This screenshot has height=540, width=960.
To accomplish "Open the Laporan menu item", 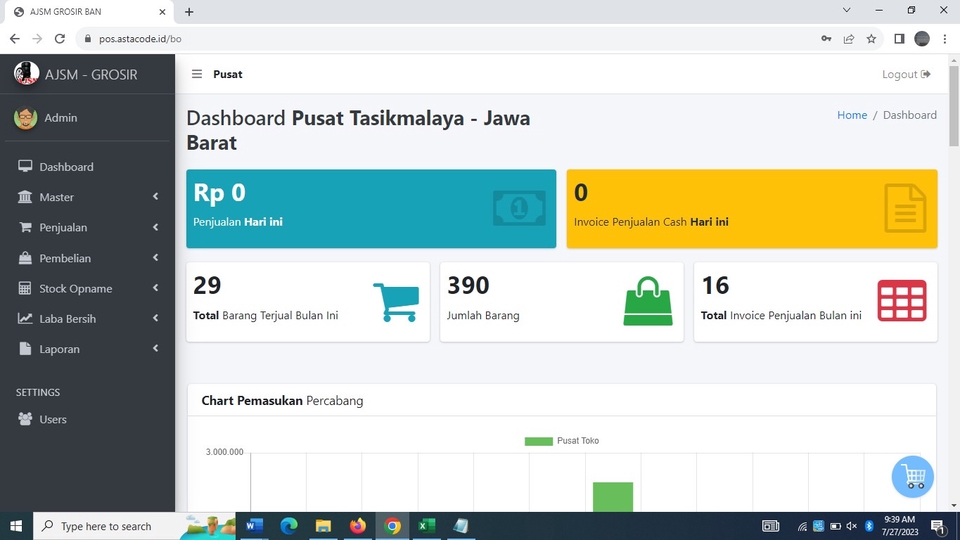I will [x=87, y=348].
